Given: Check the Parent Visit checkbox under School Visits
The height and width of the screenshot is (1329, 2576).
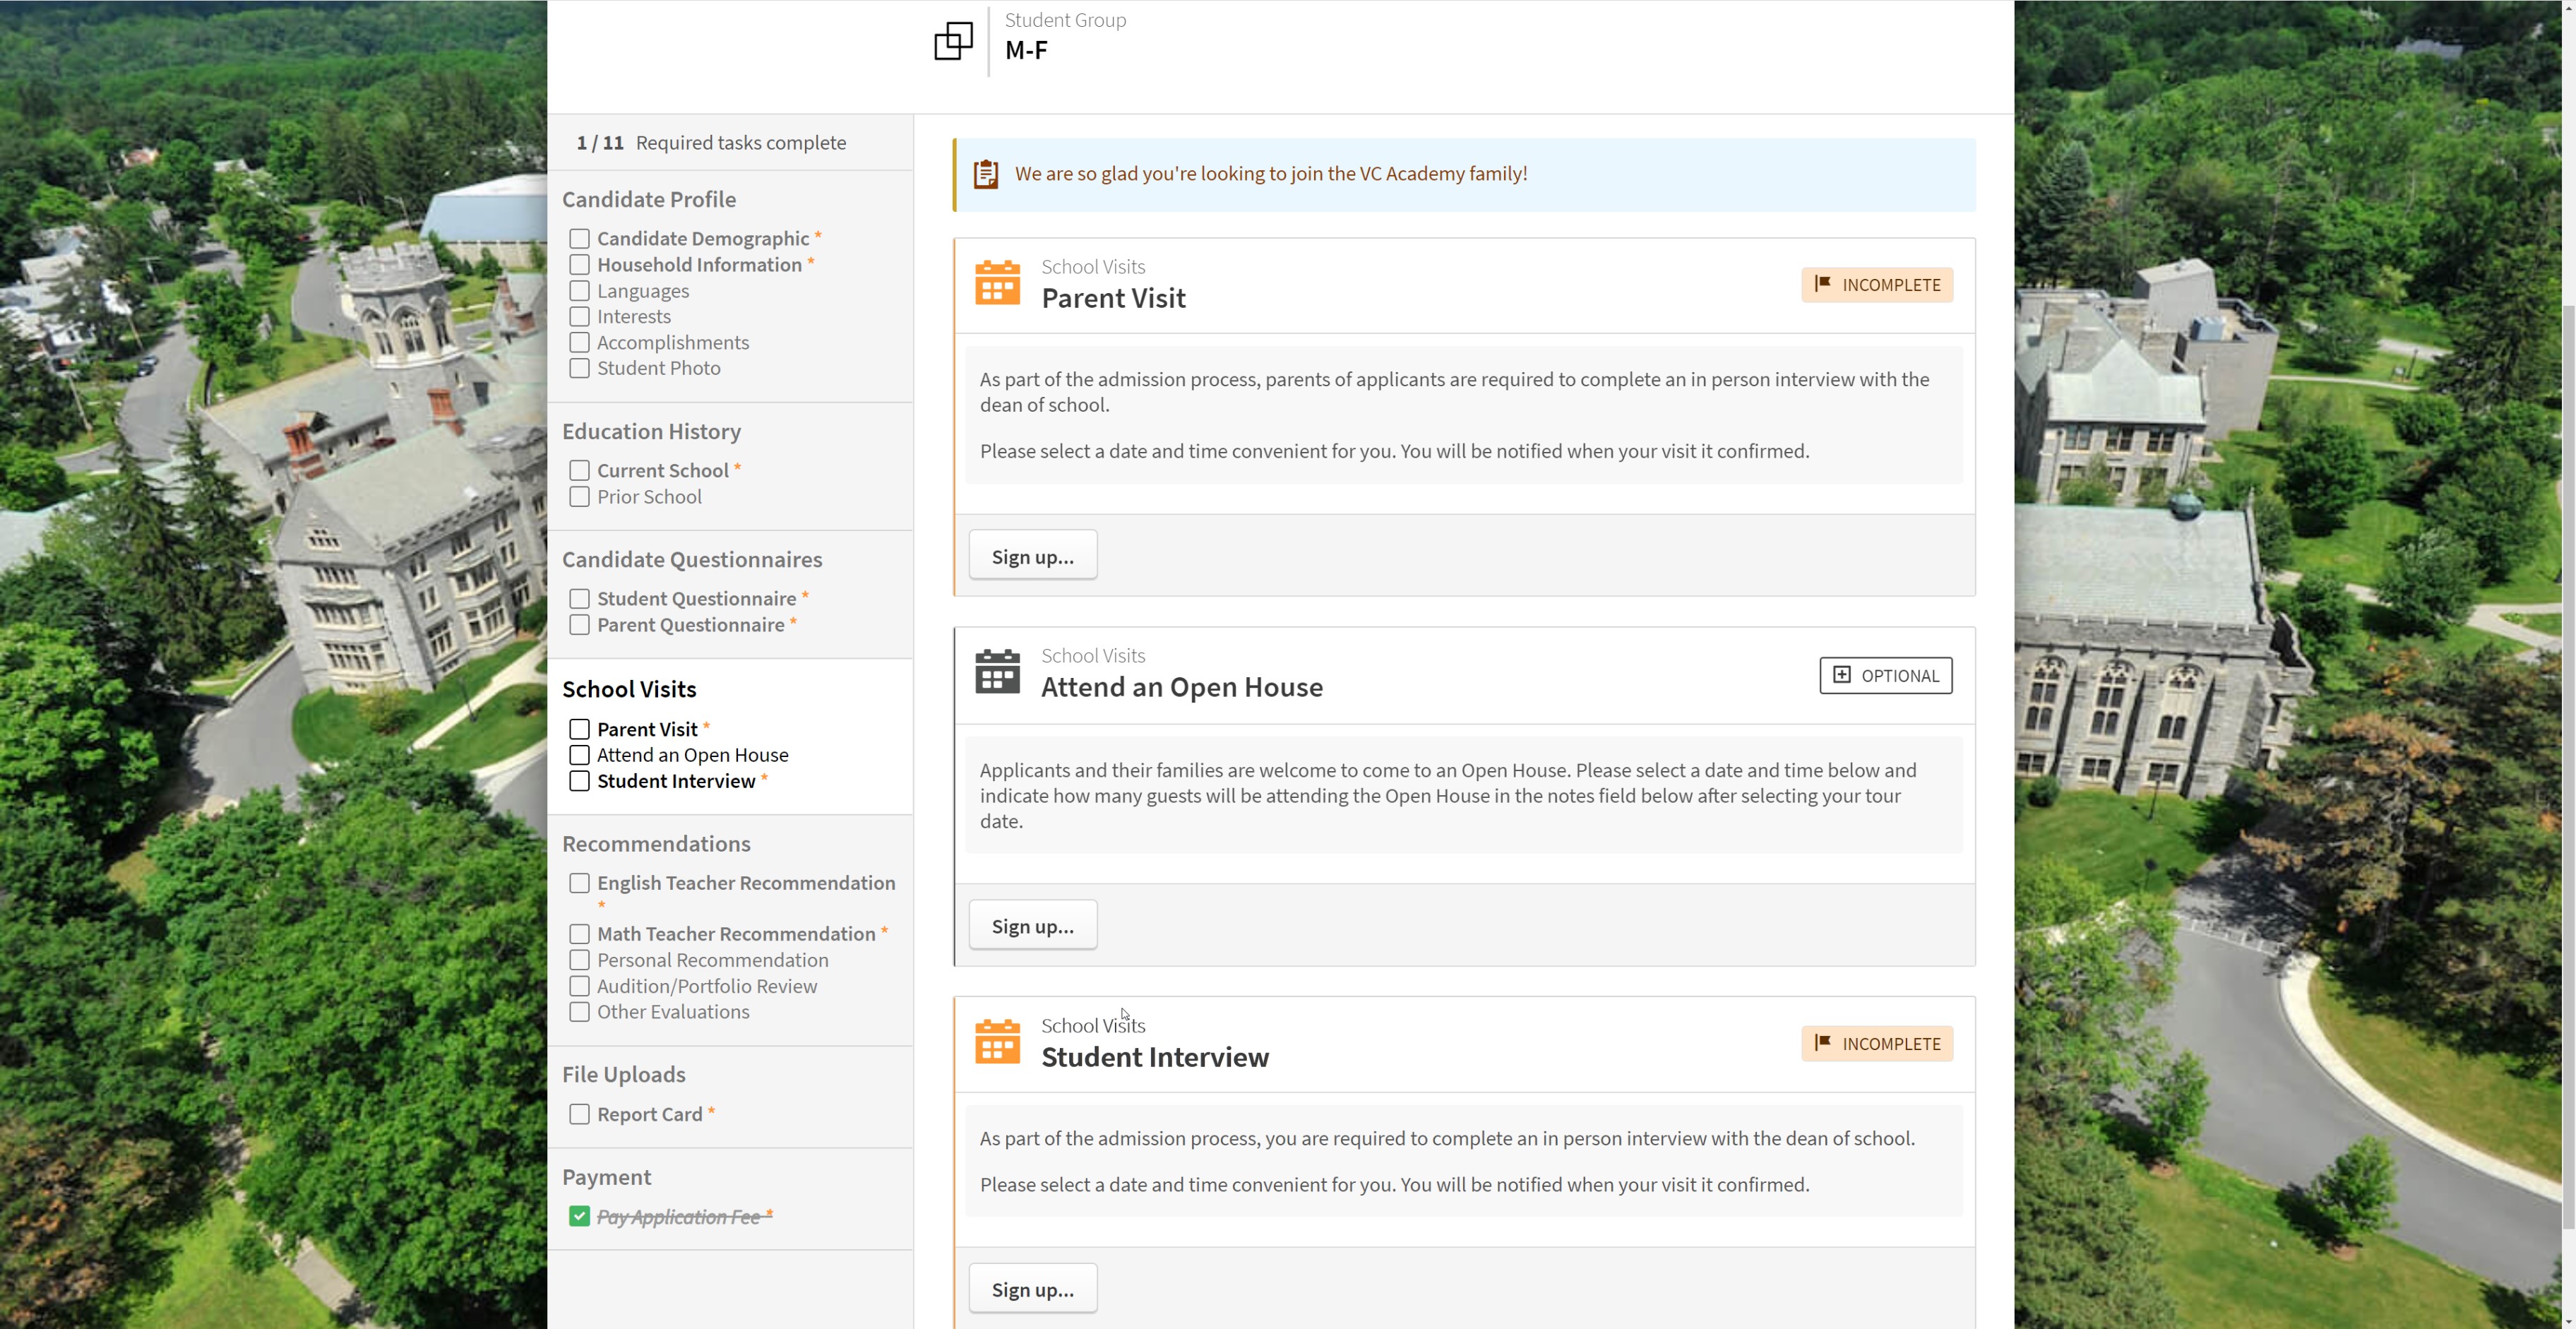Looking at the screenshot, I should pos(579,729).
